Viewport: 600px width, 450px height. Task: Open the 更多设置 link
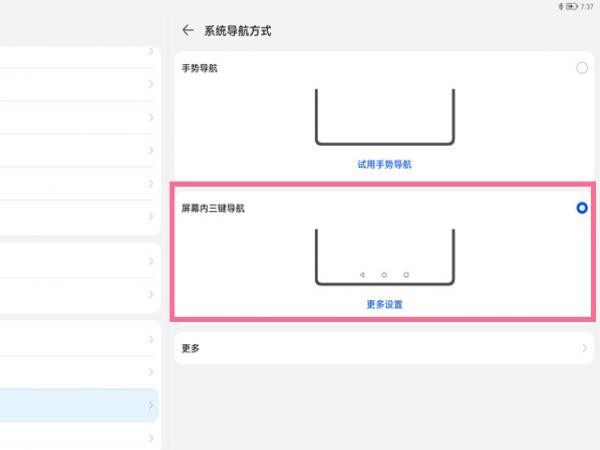pos(384,304)
